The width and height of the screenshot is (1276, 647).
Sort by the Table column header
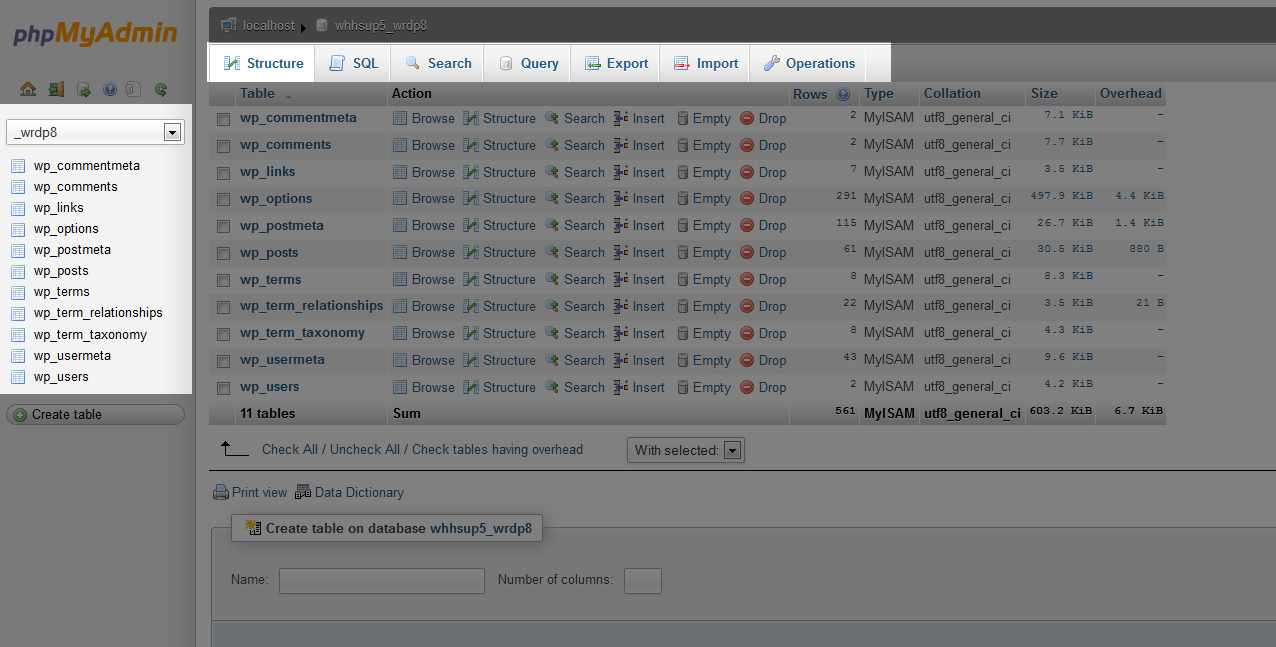click(x=257, y=94)
